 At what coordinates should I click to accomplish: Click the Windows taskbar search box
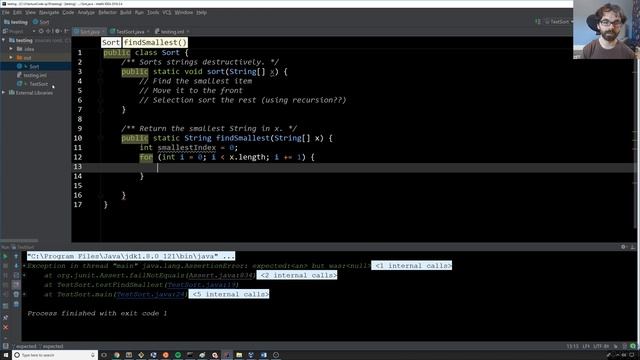pos(55,355)
